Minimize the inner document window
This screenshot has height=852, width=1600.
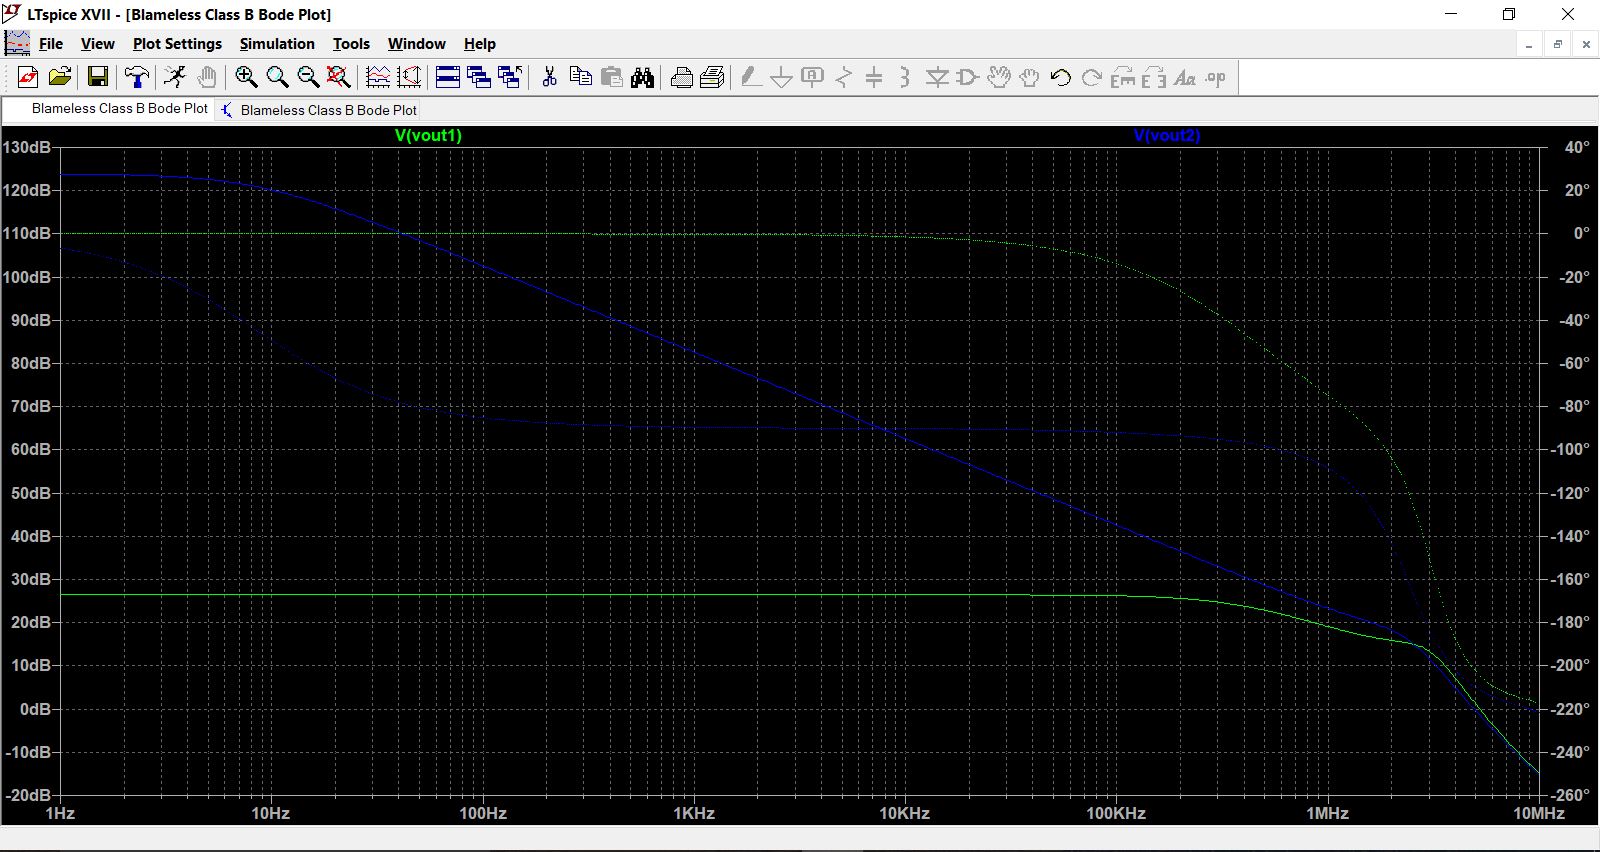tap(1529, 44)
